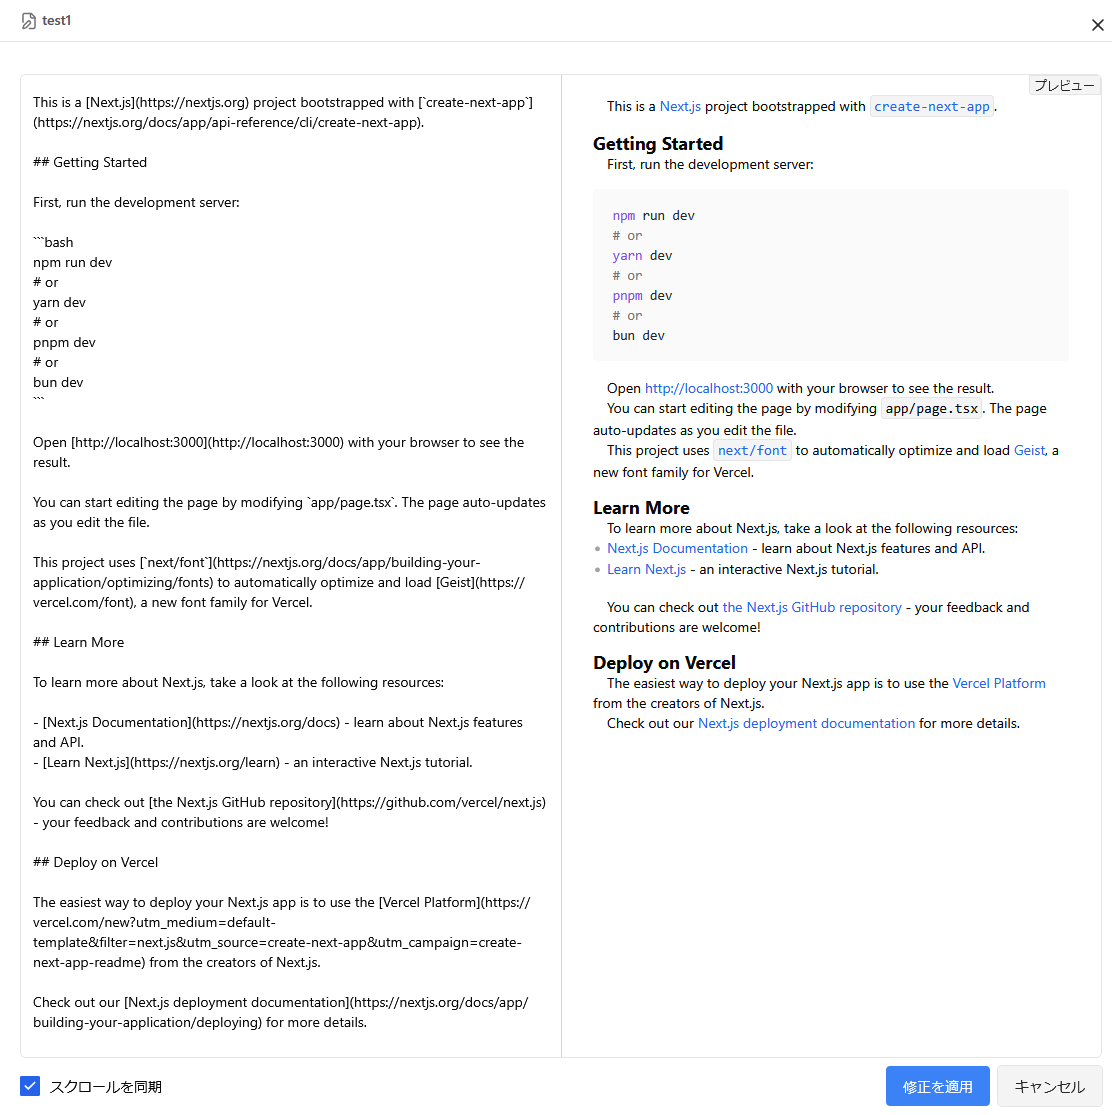Image resolution: width=1112 pixels, height=1115 pixels.
Task: Close the test1 dialog with X
Action: [1097, 25]
